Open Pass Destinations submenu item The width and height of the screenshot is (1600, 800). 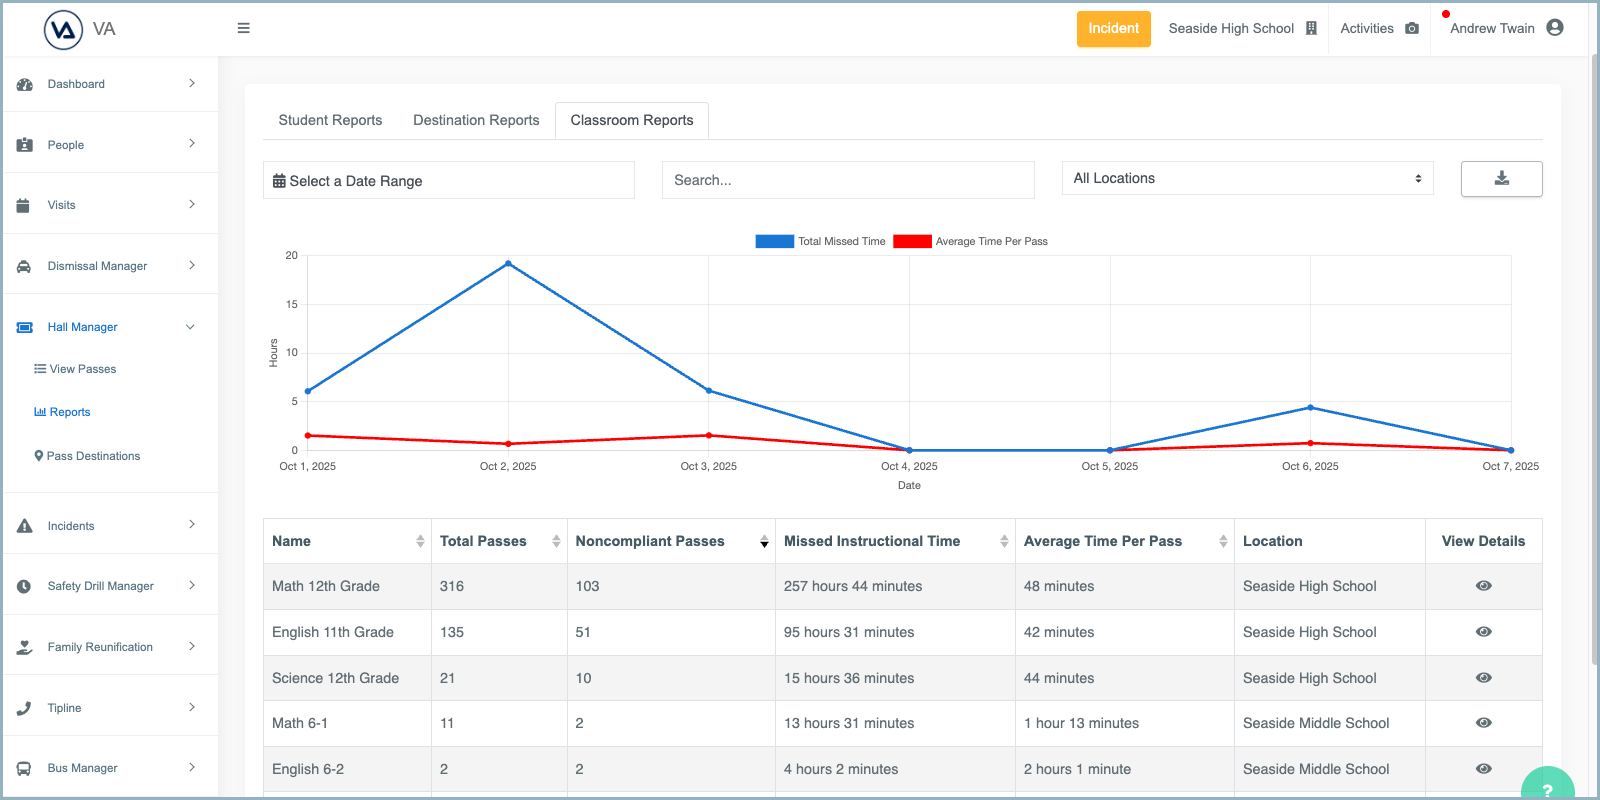coord(87,456)
